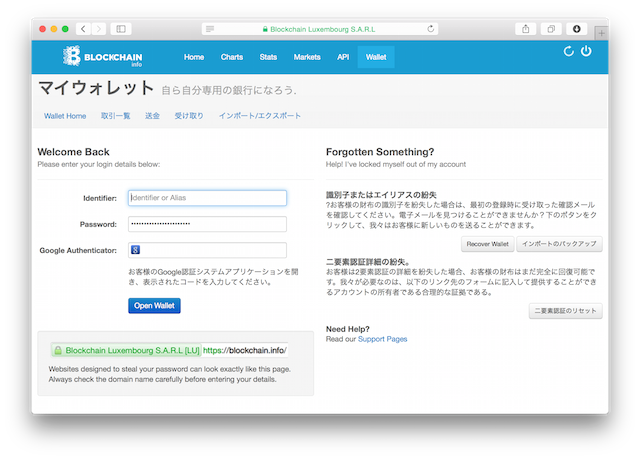Viewport: 640px width, 459px height.
Task: Open Safari share menu icon
Action: pos(525,29)
